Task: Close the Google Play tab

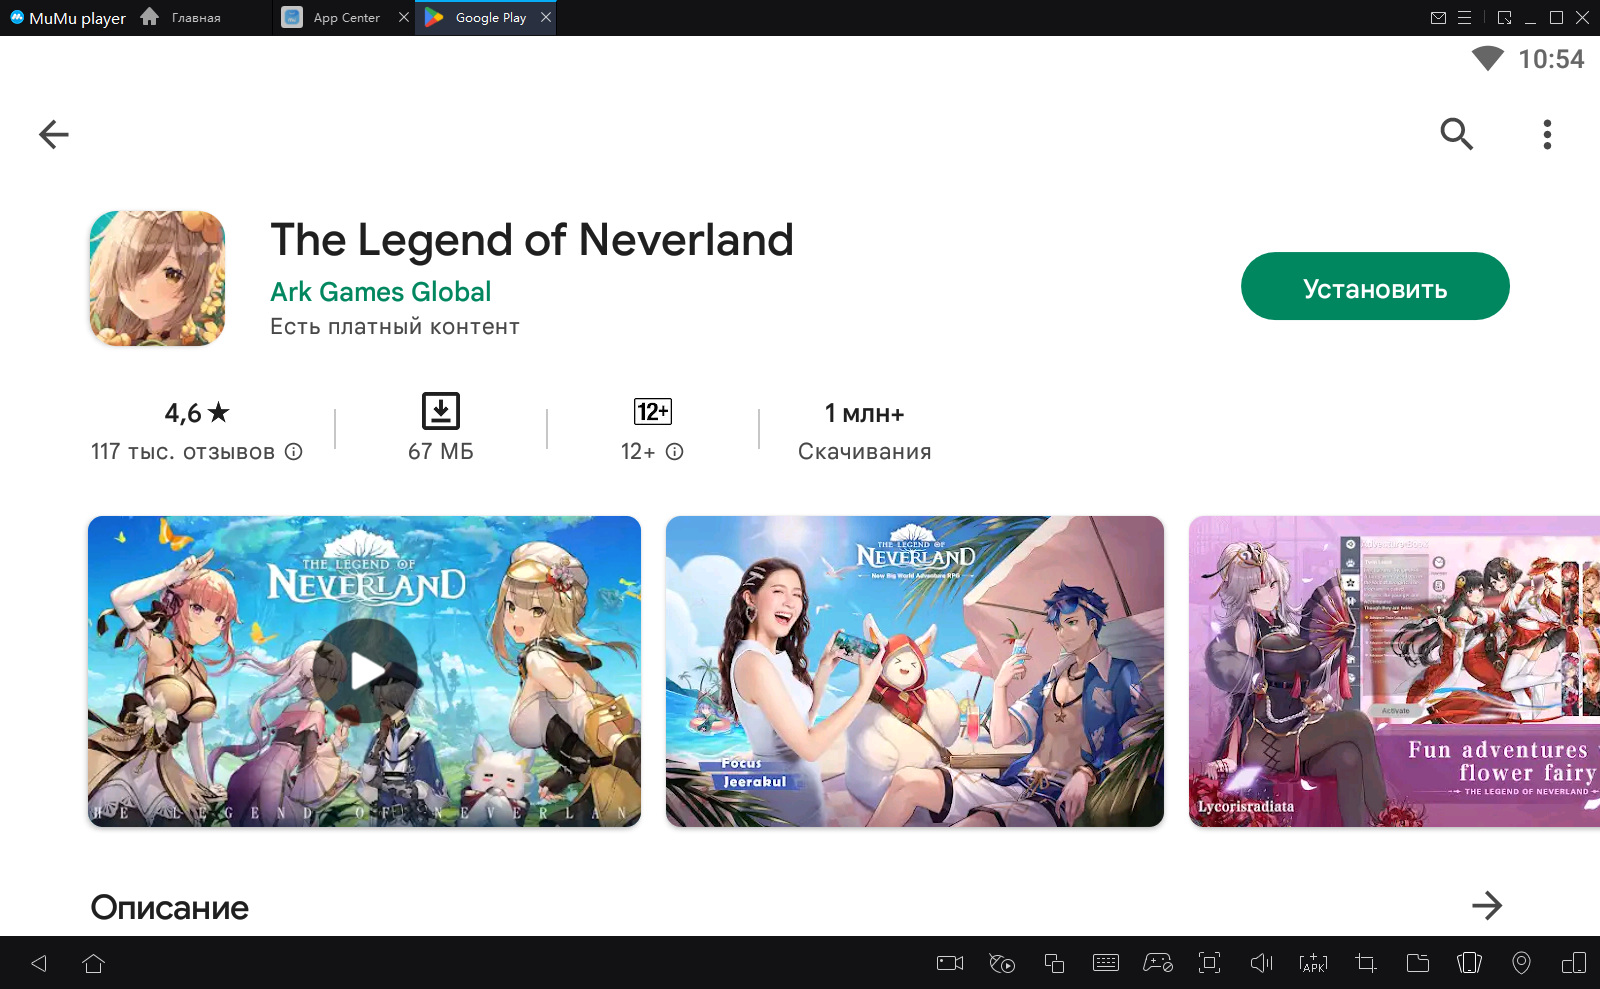Action: pos(546,18)
